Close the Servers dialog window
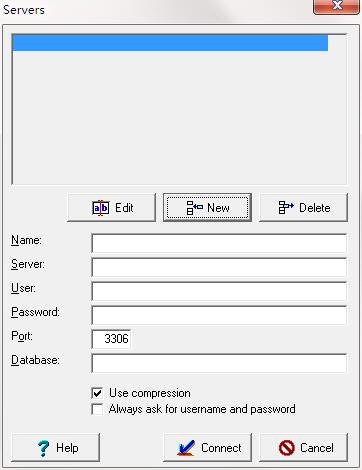Screen dimensions: 362x470 pos(336,6)
